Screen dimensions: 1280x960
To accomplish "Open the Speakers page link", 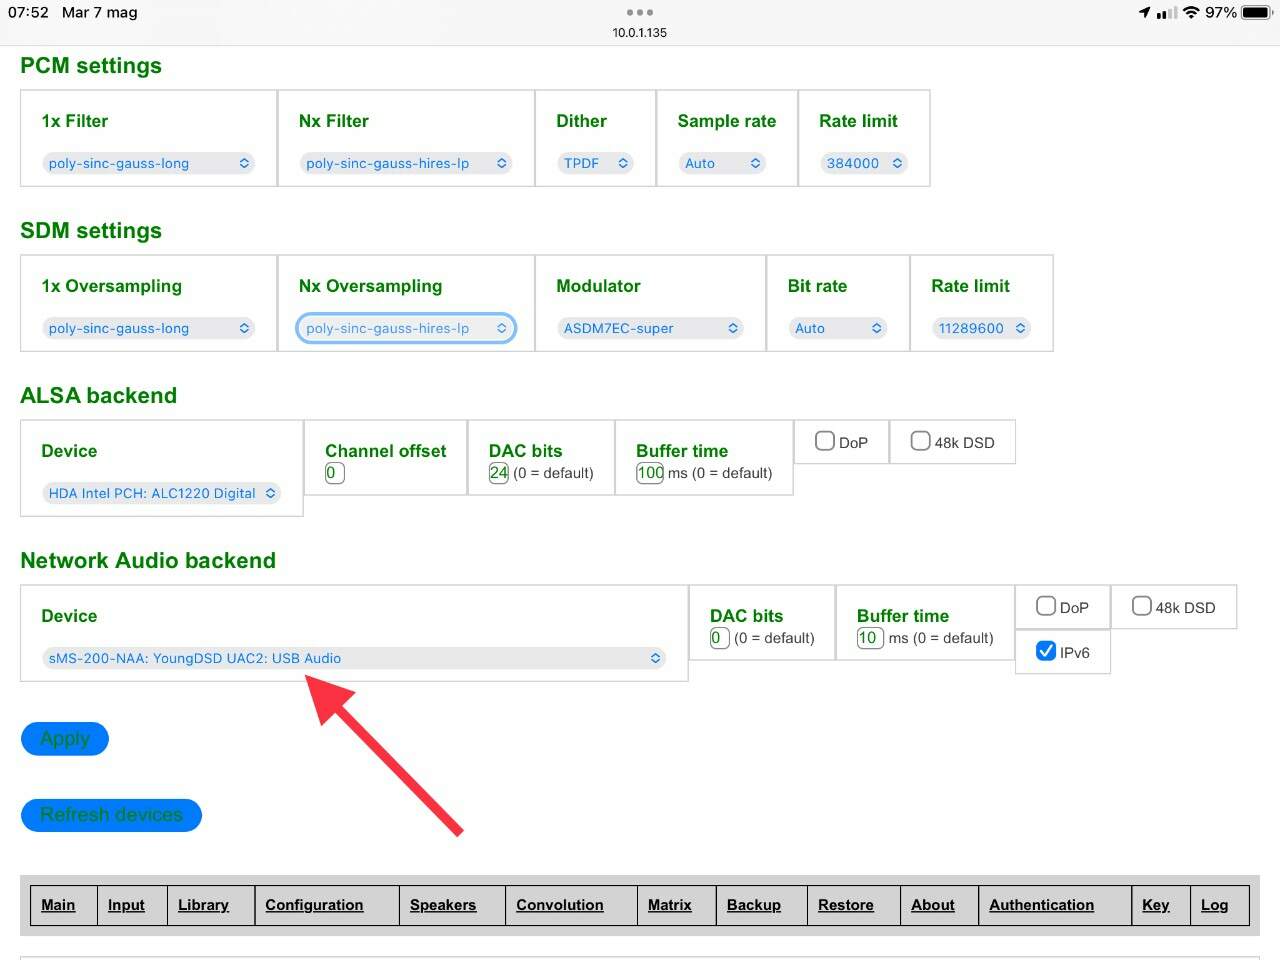I will click(x=443, y=905).
